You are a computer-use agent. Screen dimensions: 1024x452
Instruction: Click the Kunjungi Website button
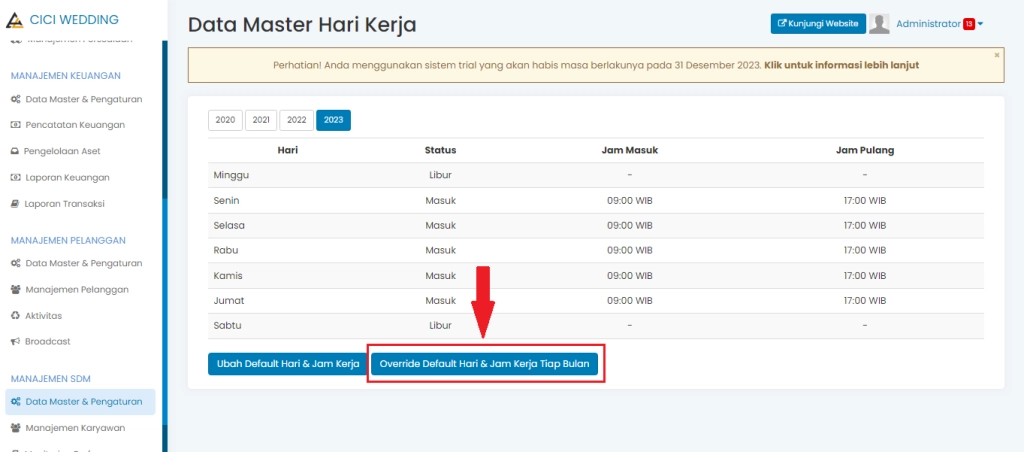tap(818, 24)
